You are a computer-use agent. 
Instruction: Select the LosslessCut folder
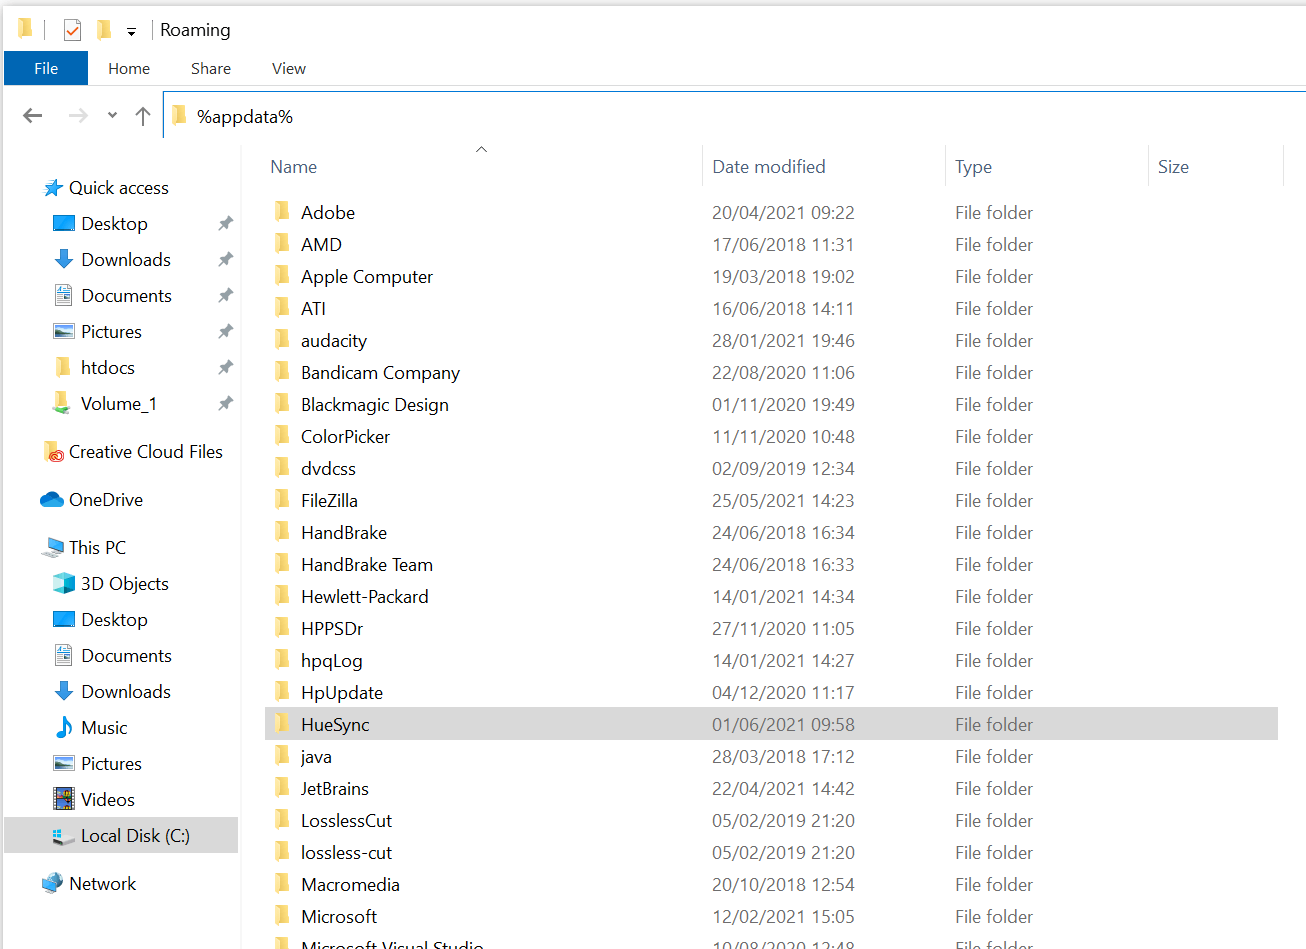(346, 820)
